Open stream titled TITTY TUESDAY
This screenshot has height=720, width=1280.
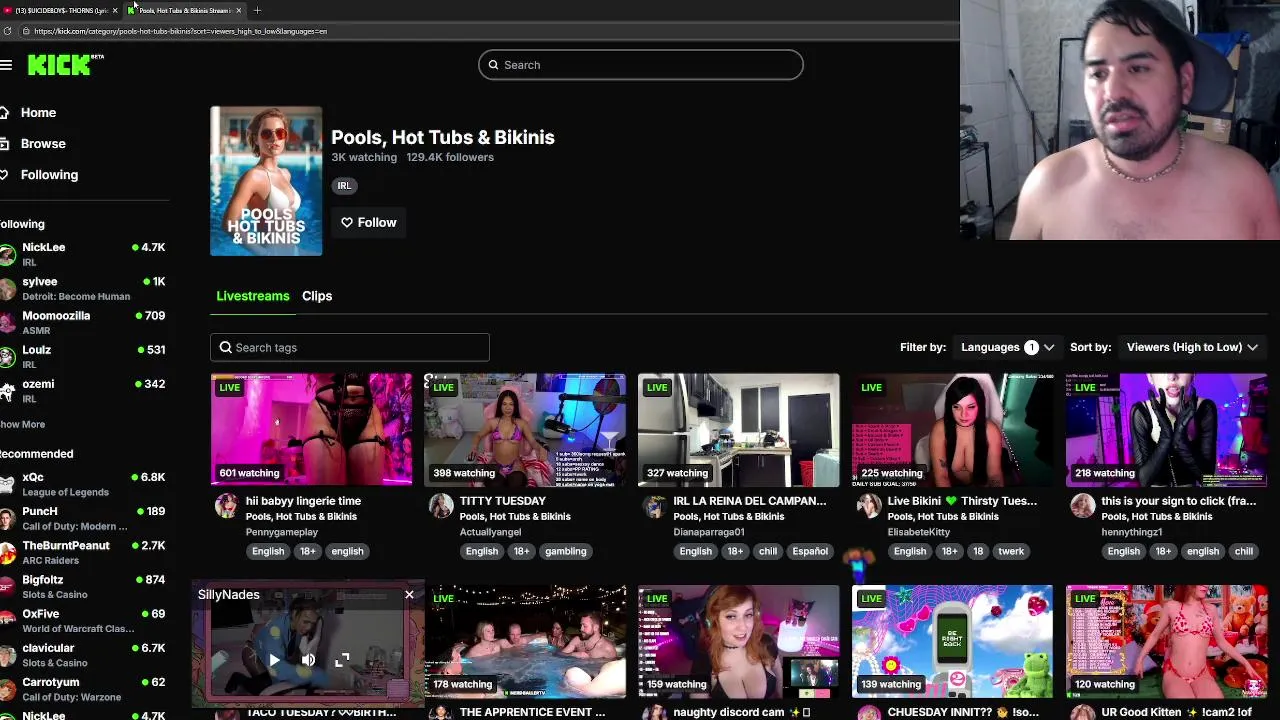(x=503, y=501)
